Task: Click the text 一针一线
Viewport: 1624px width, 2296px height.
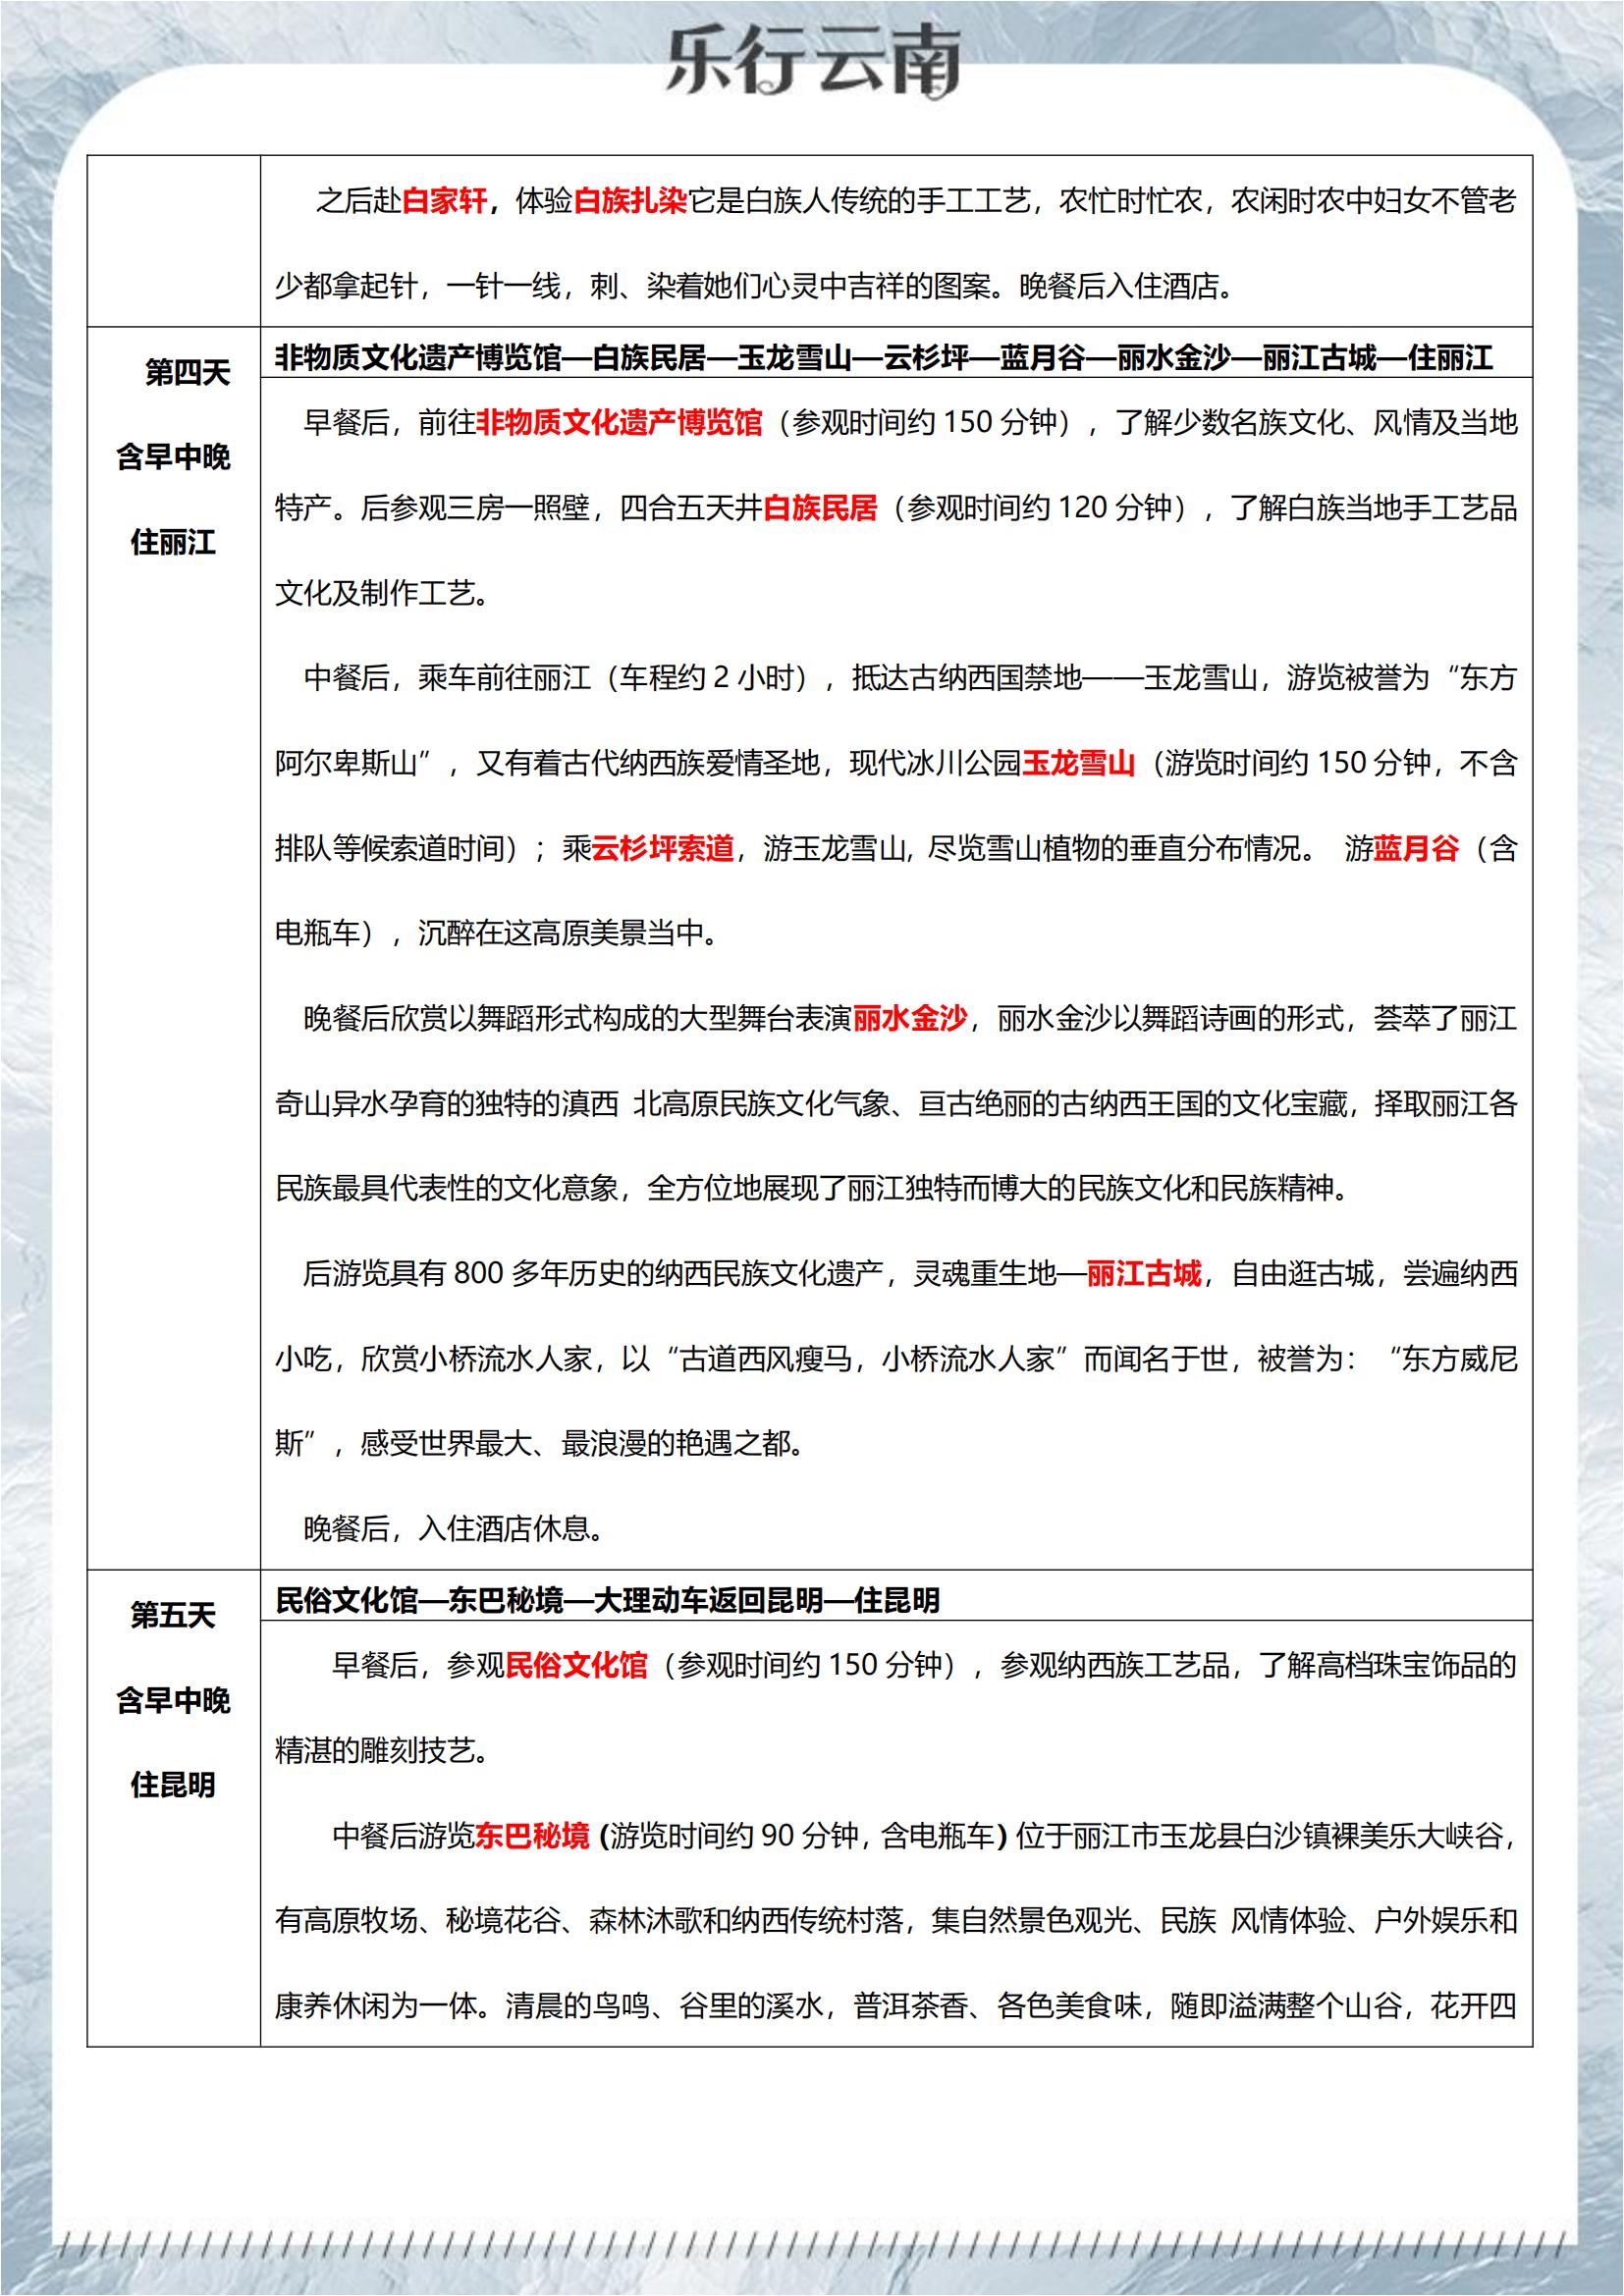Action: (504, 286)
